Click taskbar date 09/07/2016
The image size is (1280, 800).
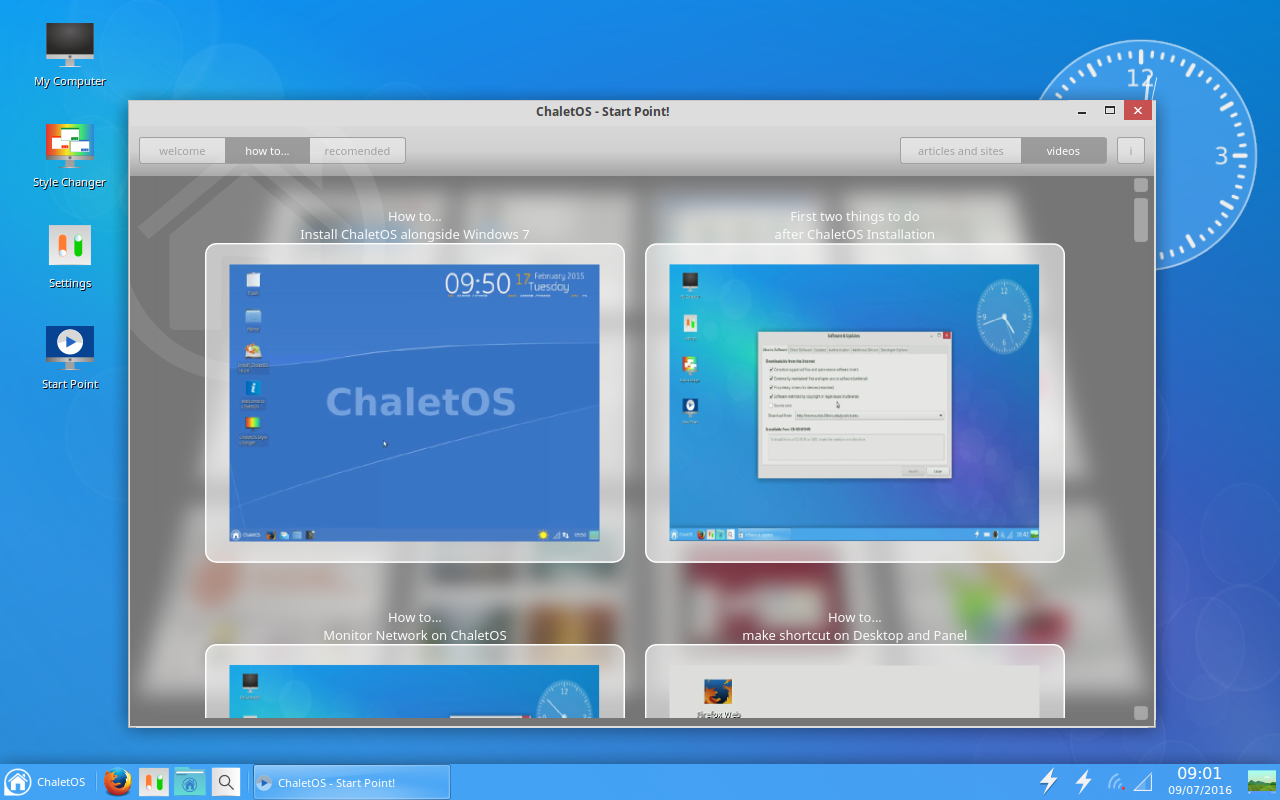click(x=1200, y=790)
